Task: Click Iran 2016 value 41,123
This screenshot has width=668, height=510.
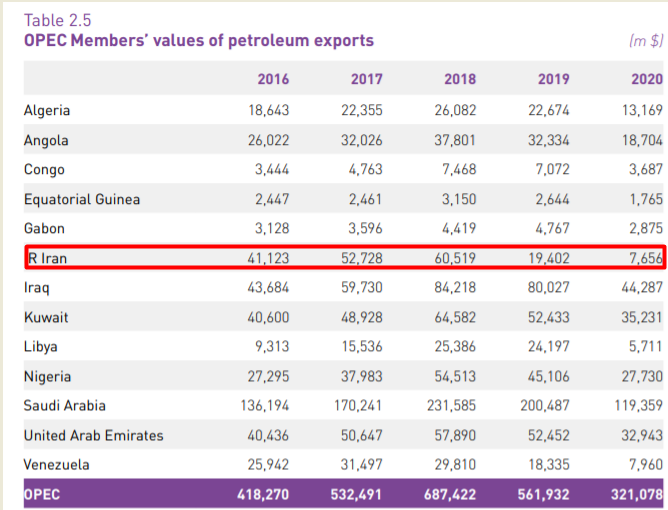Action: 268,258
